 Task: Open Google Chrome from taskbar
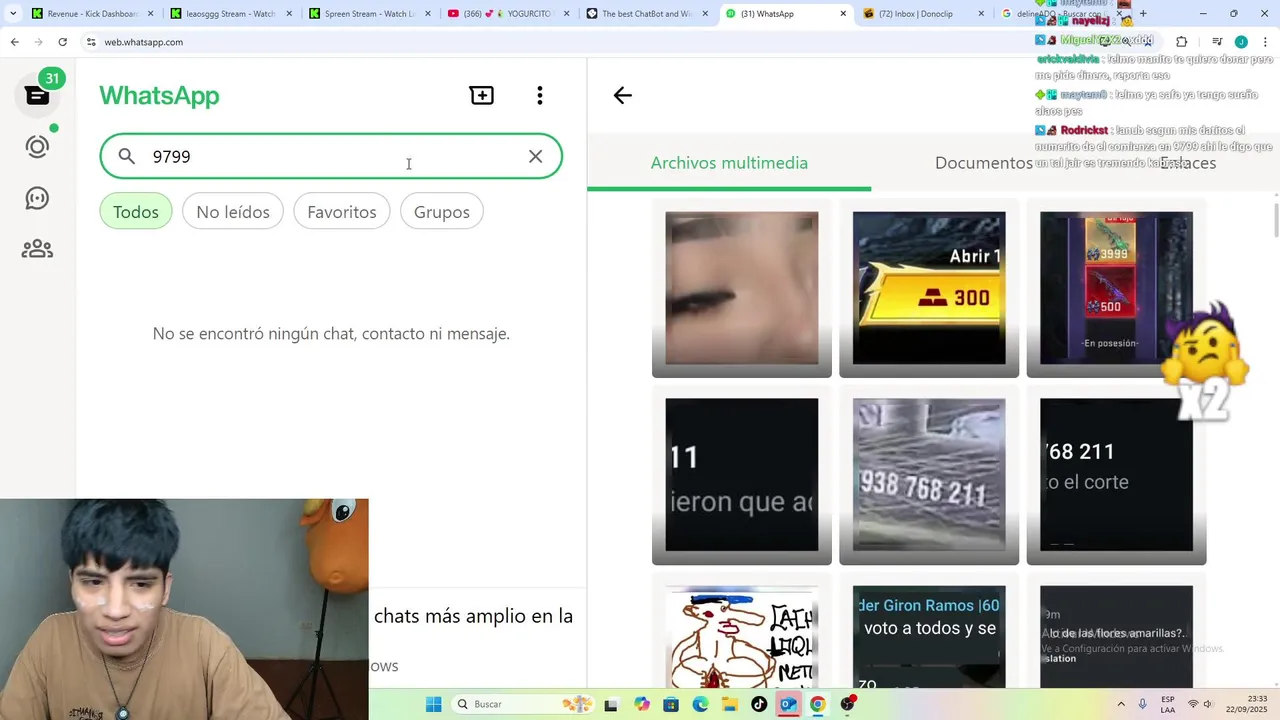818,704
